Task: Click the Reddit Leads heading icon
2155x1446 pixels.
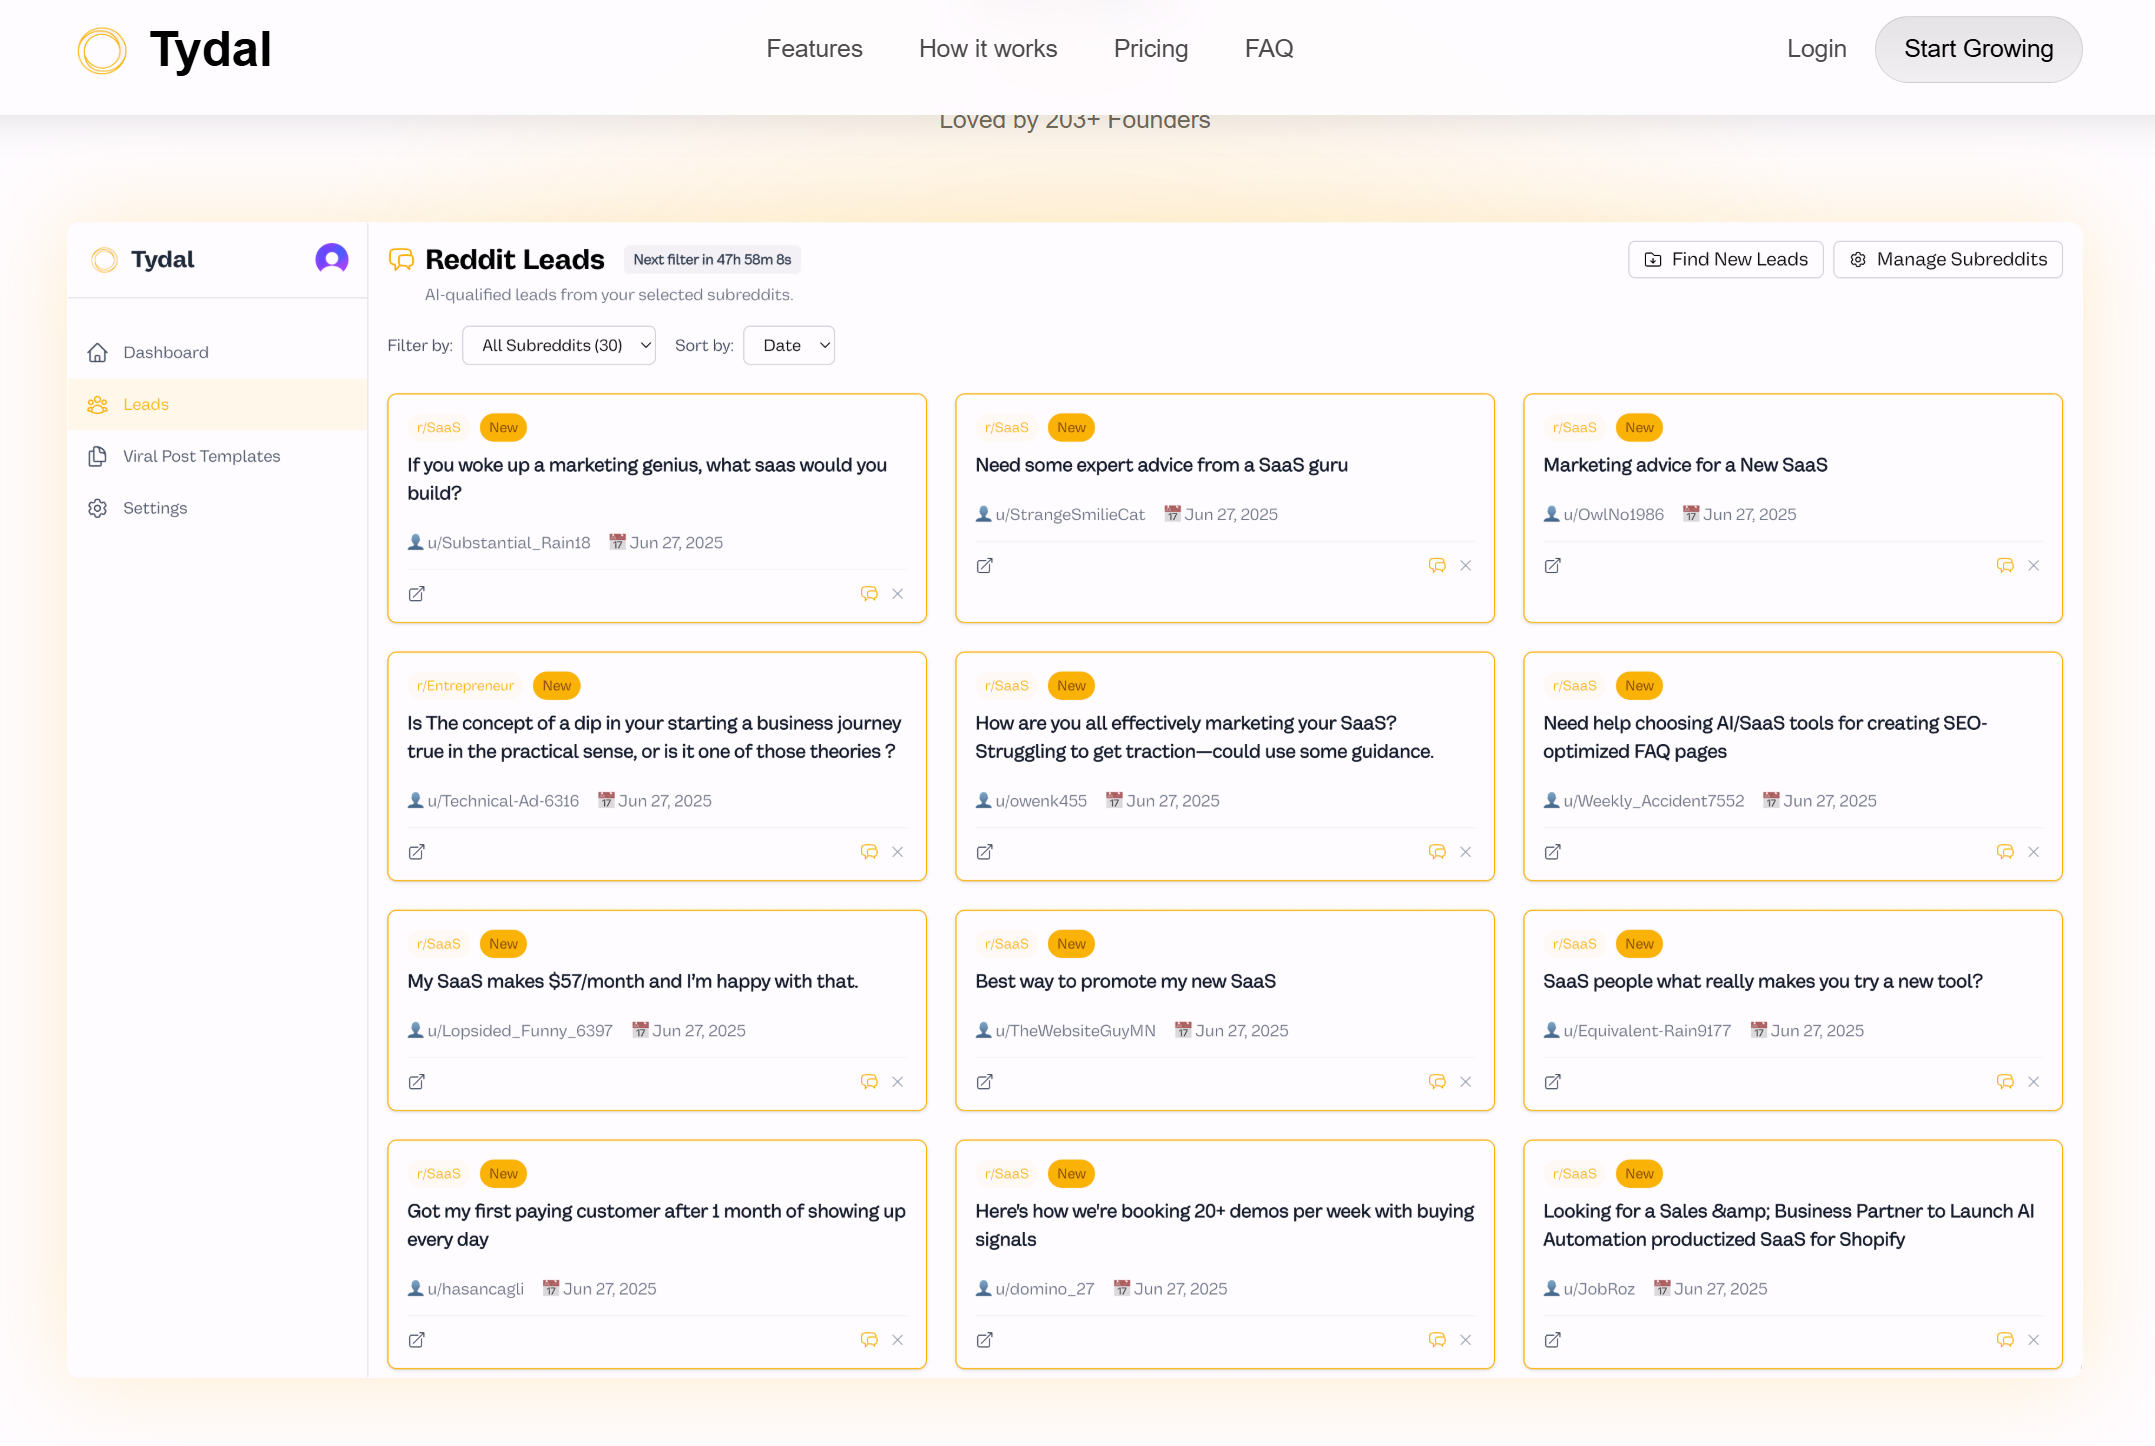Action: [401, 259]
